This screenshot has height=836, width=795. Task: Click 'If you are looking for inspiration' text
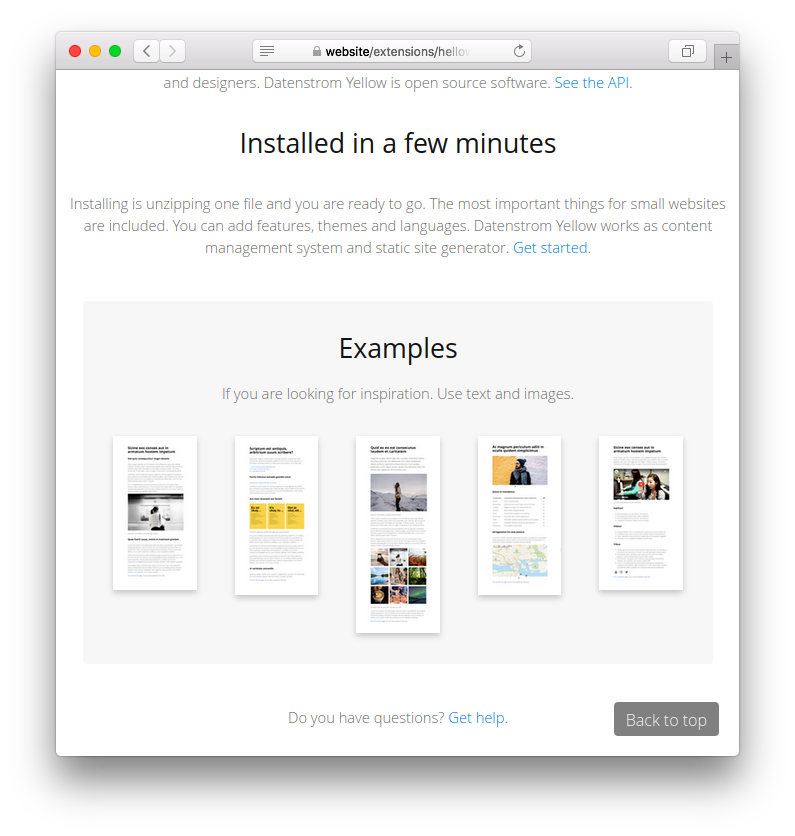click(327, 394)
